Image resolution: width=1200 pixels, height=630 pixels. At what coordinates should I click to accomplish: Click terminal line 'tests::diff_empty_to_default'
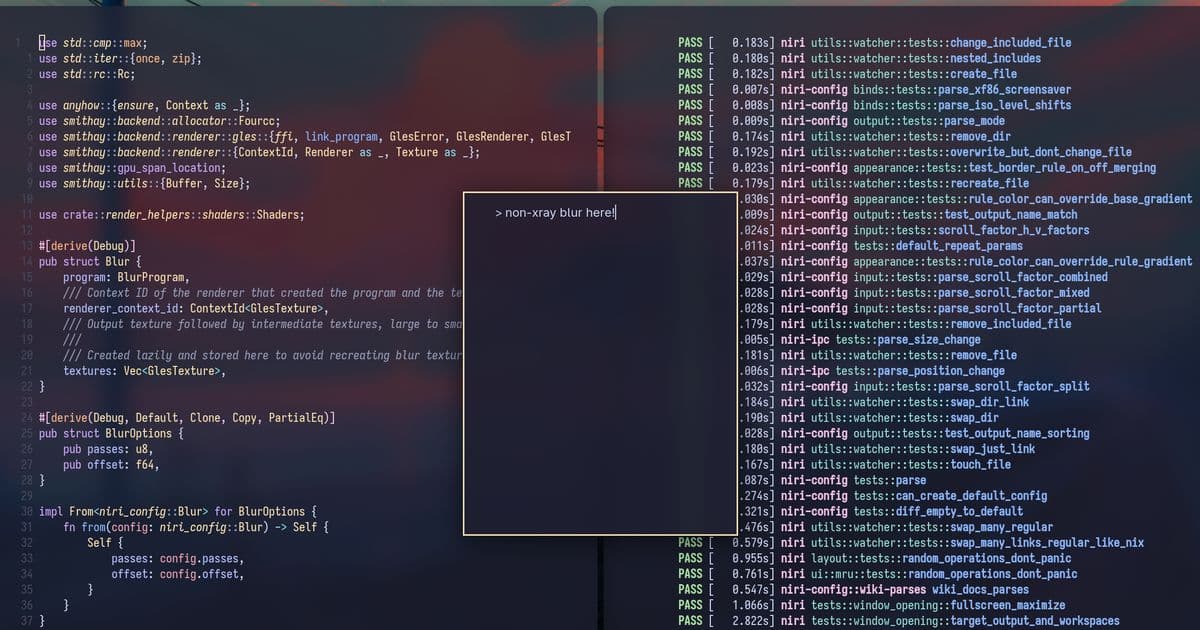coord(938,512)
